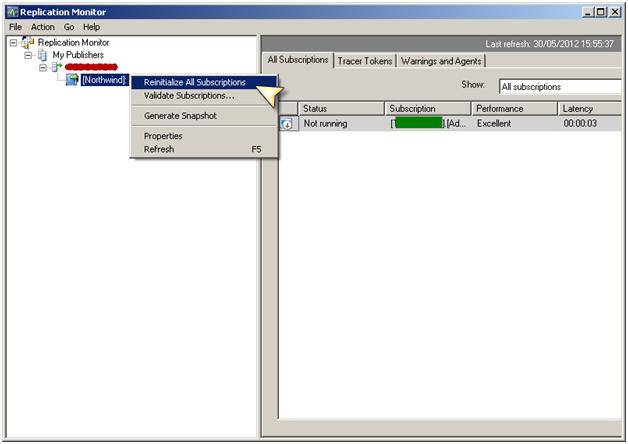Viewport: 628px width, 444px height.
Task: Open the Go menu
Action: 69,27
